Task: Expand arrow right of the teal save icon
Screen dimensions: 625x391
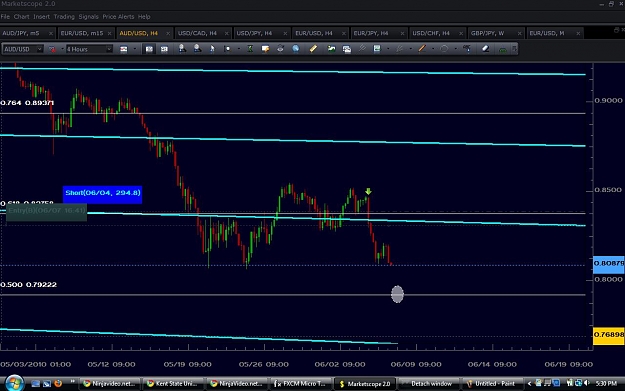Action: pyautogui.click(x=388, y=49)
